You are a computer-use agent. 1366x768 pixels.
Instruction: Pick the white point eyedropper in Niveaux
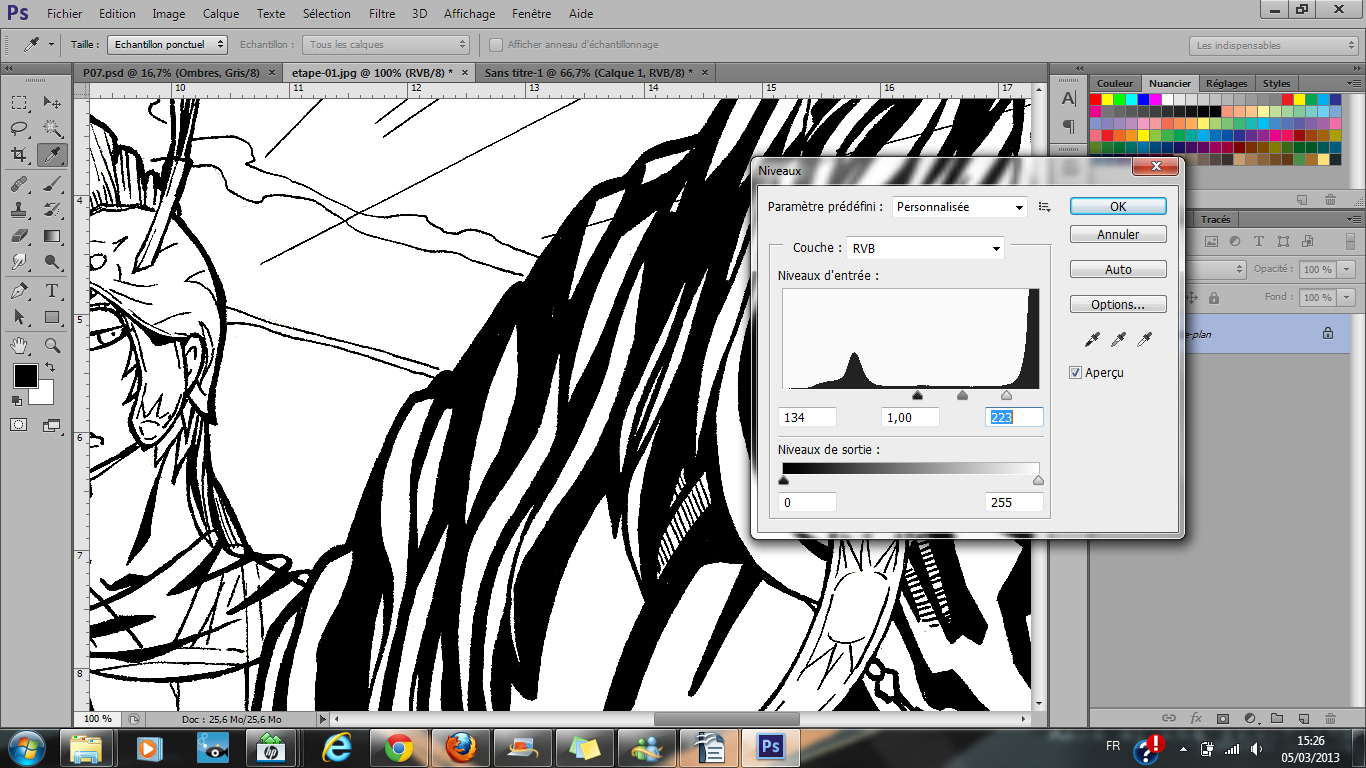coord(1145,340)
